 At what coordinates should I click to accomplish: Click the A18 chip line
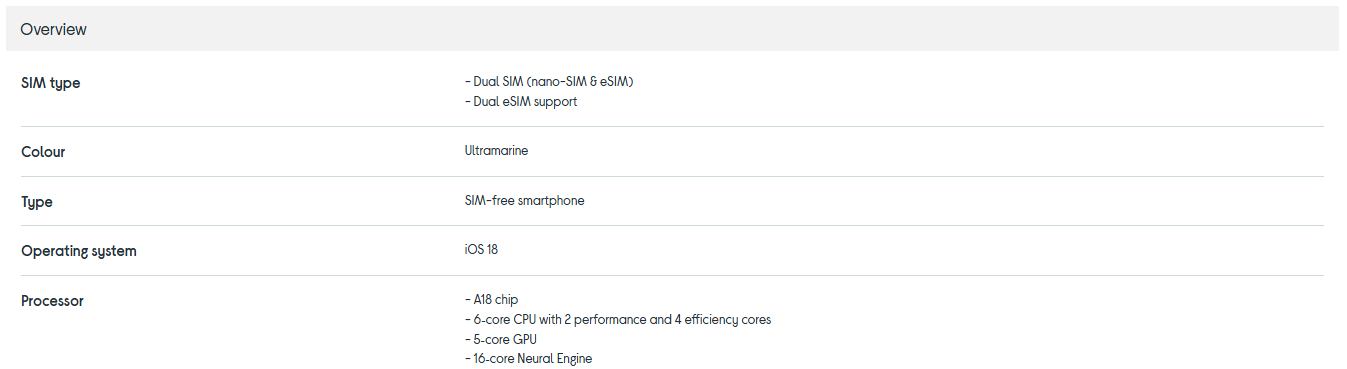pyautogui.click(x=492, y=300)
